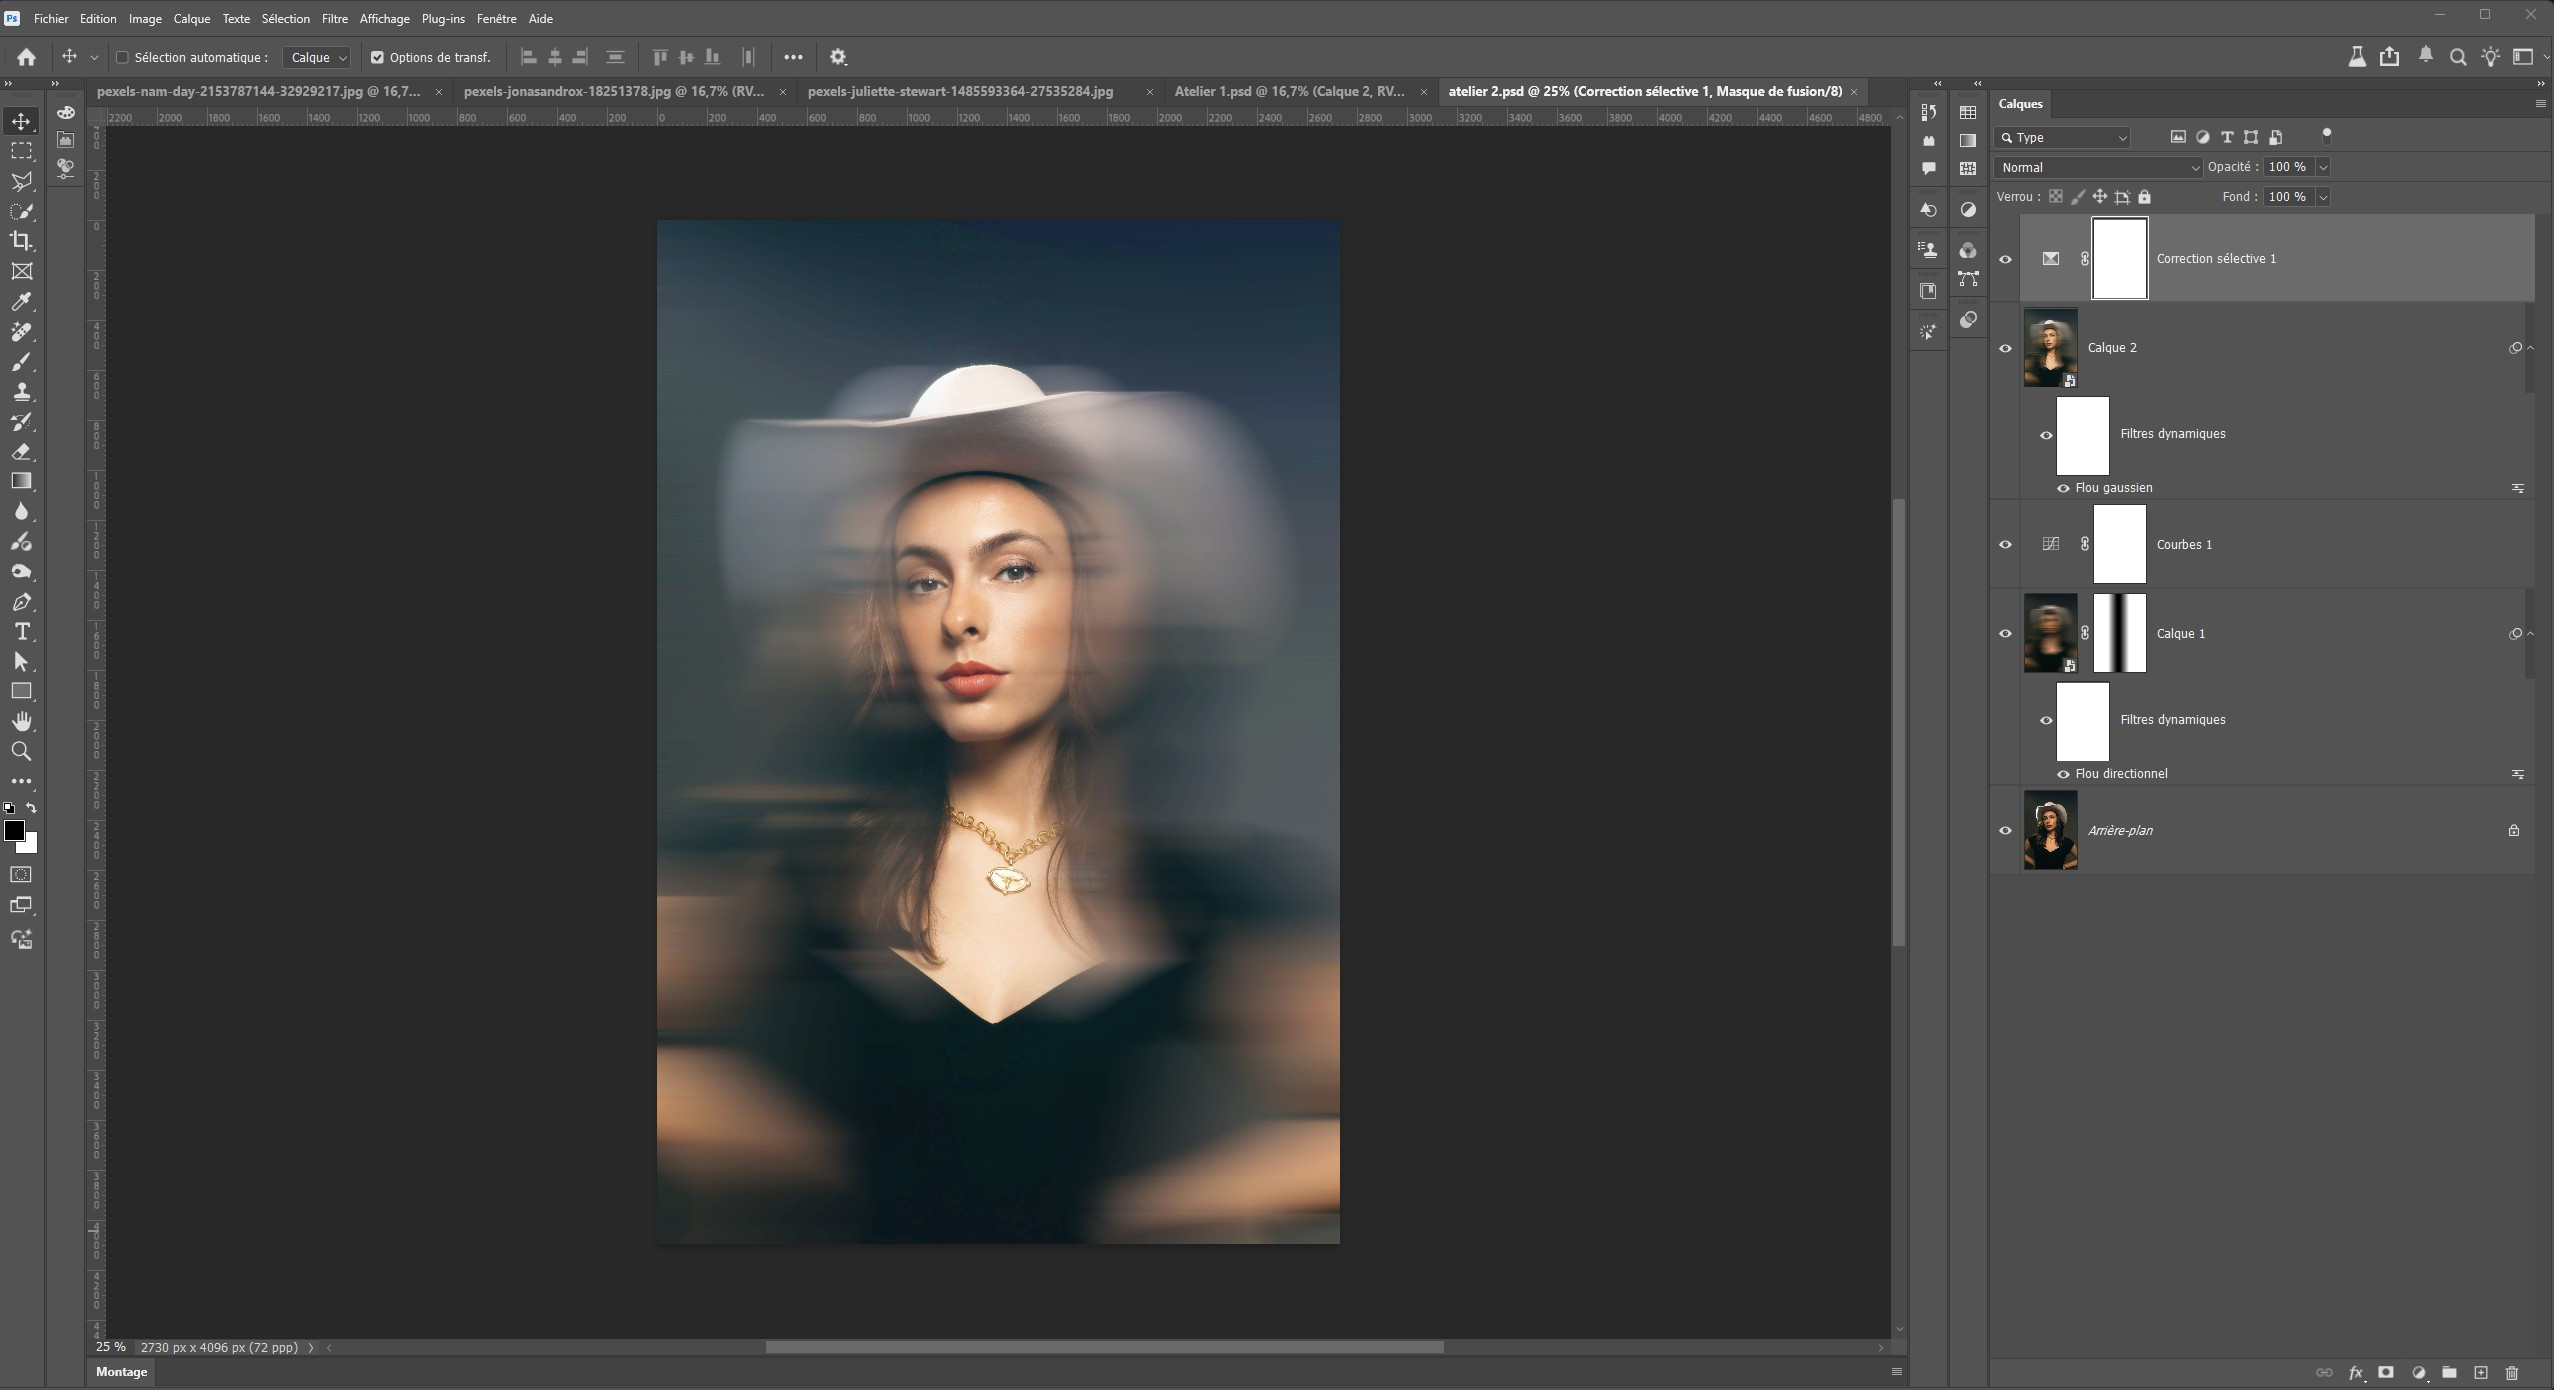2554x1390 pixels.
Task: Enable Sélection automatique checkbox
Action: point(123,58)
